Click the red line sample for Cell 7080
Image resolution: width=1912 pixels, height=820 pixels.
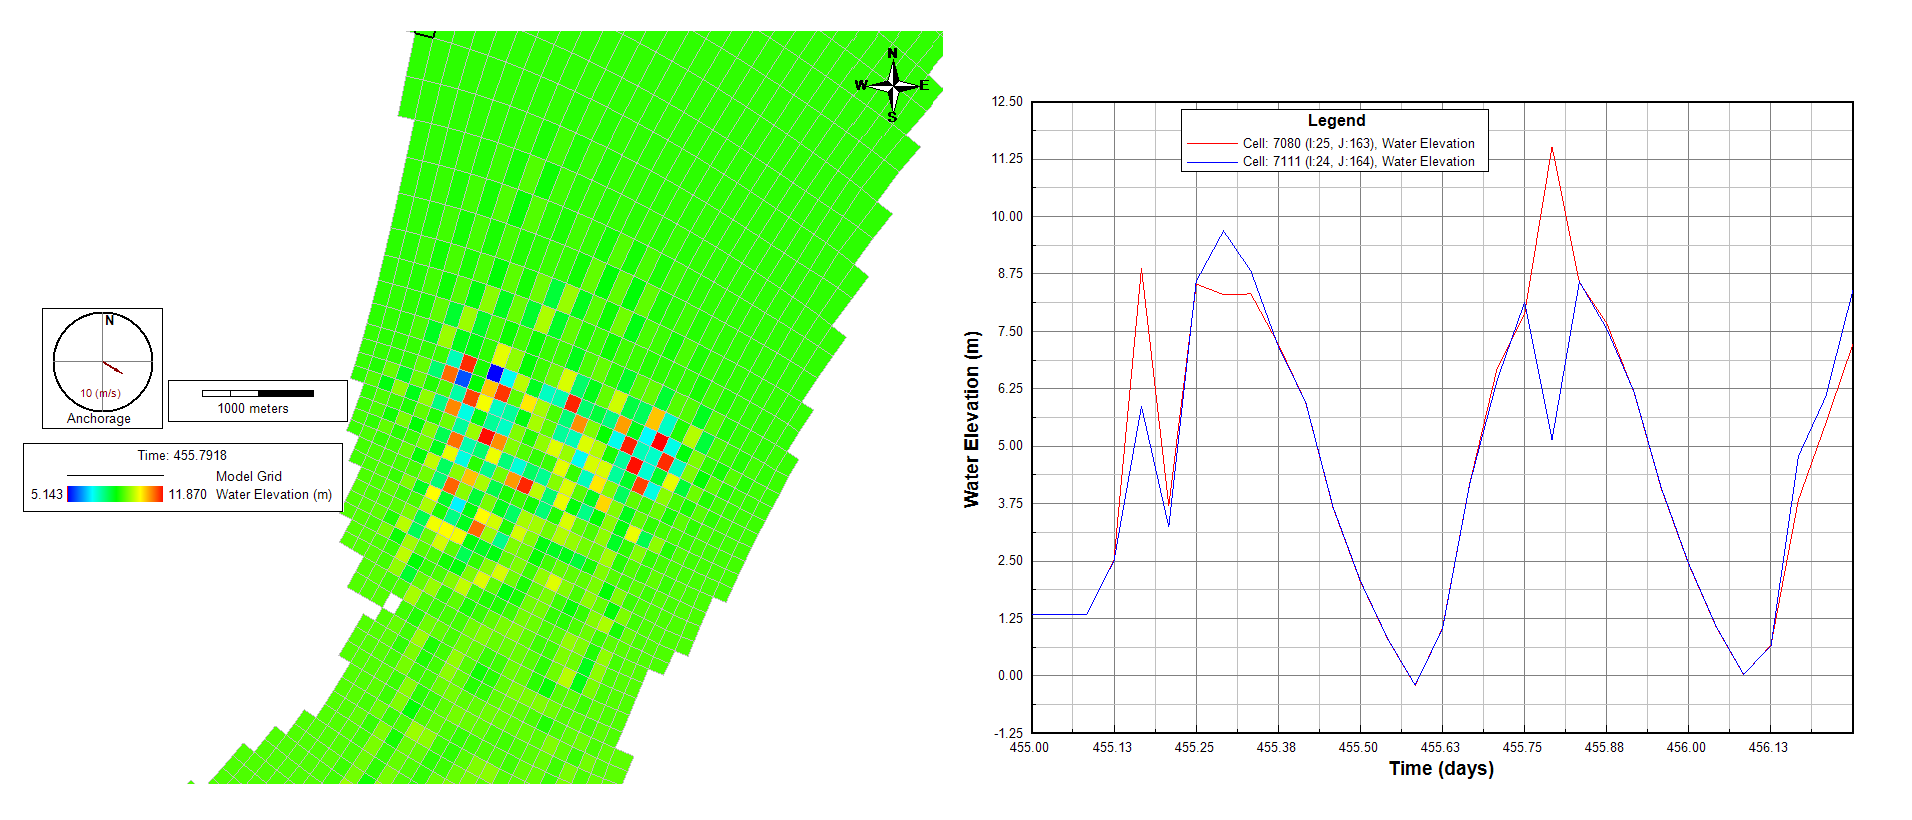click(1211, 144)
